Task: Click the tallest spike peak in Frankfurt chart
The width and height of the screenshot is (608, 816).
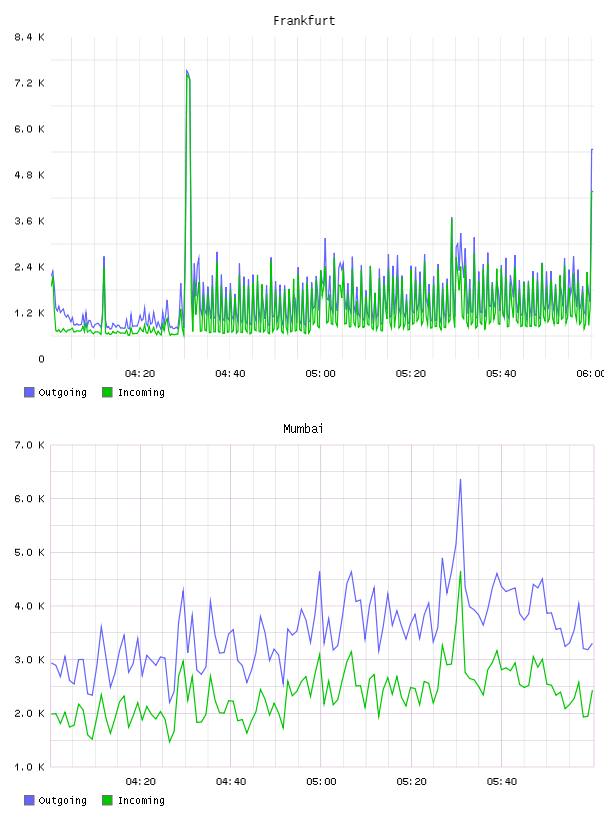Action: [187, 71]
